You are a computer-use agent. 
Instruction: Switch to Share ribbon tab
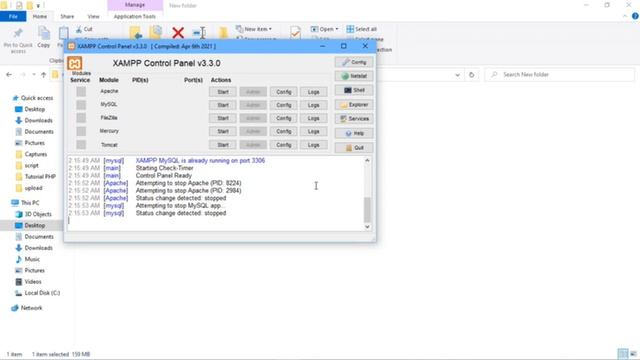[x=67, y=16]
